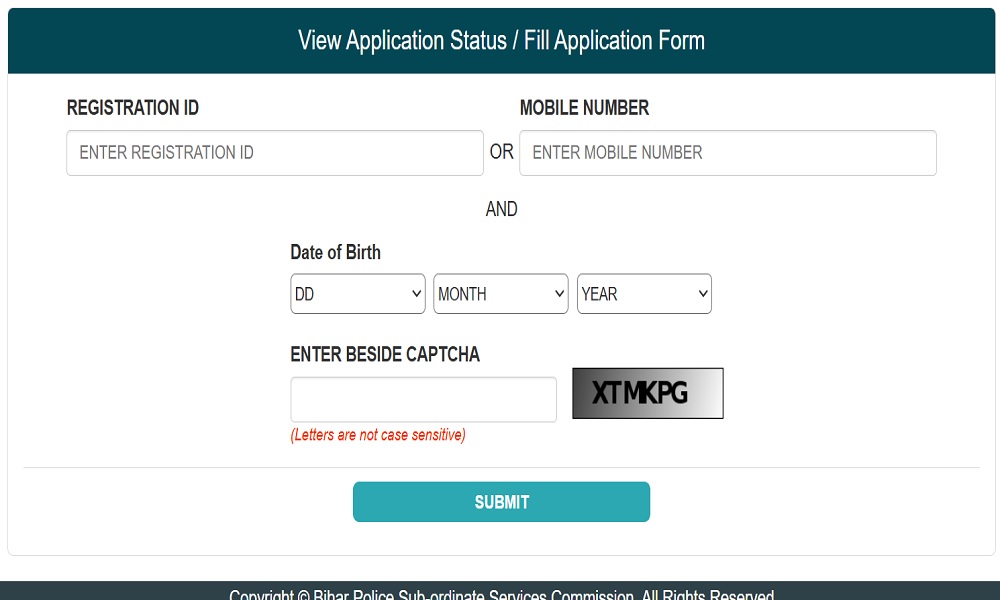Click the REGISTRATION ID label
The image size is (1000, 600).
pyautogui.click(x=133, y=108)
